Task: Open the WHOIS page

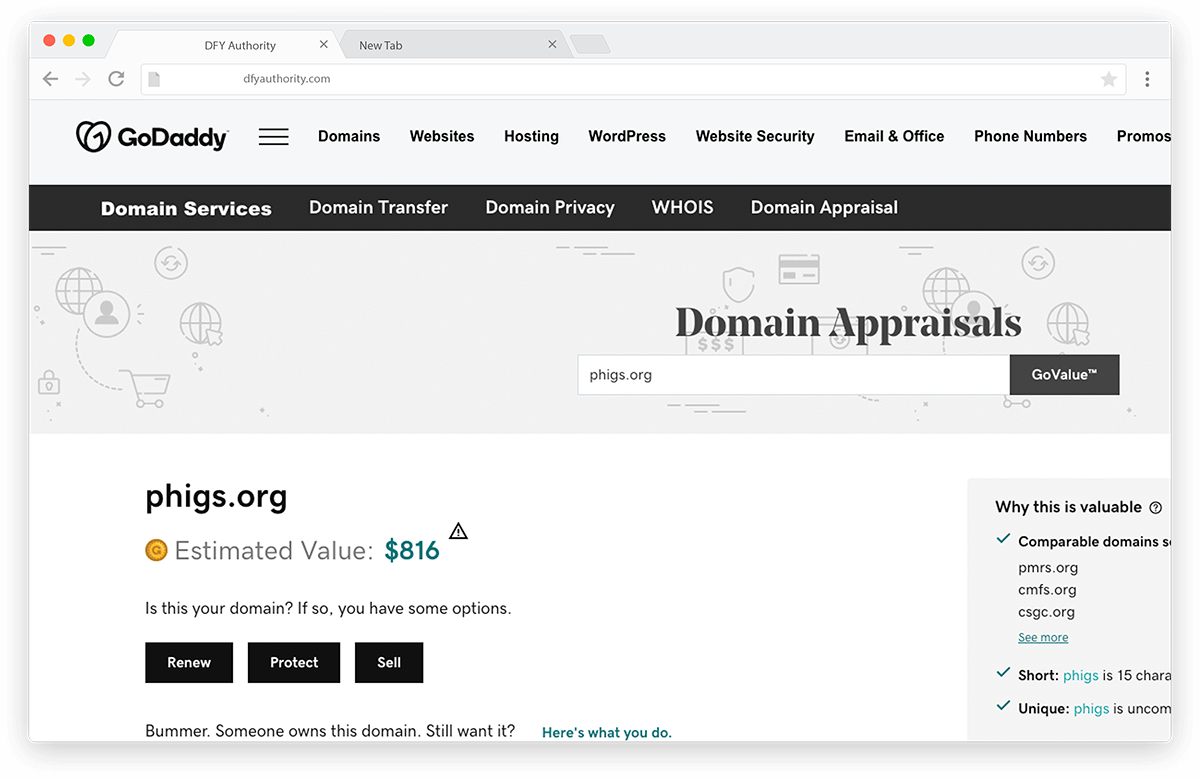Action: click(x=683, y=208)
